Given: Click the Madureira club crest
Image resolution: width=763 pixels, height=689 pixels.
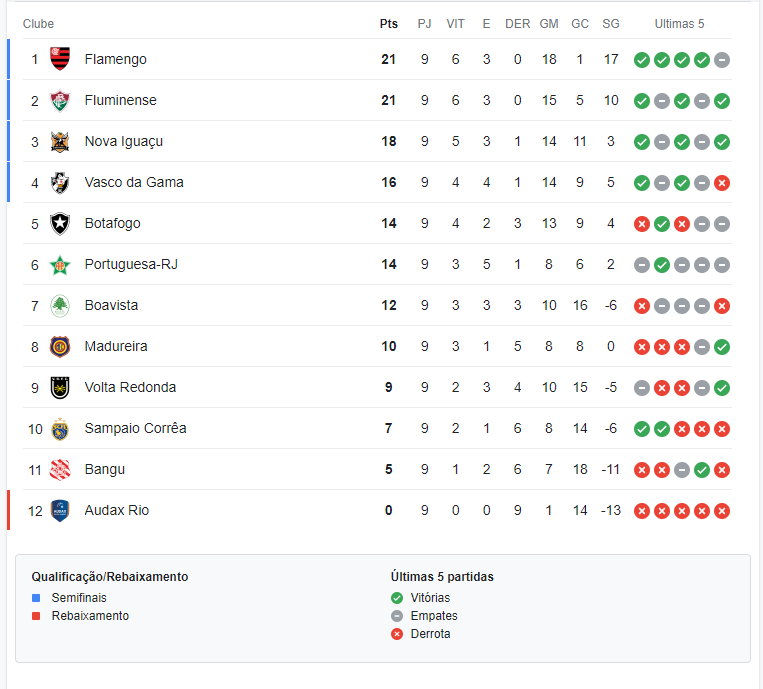Looking at the screenshot, I should [60, 346].
